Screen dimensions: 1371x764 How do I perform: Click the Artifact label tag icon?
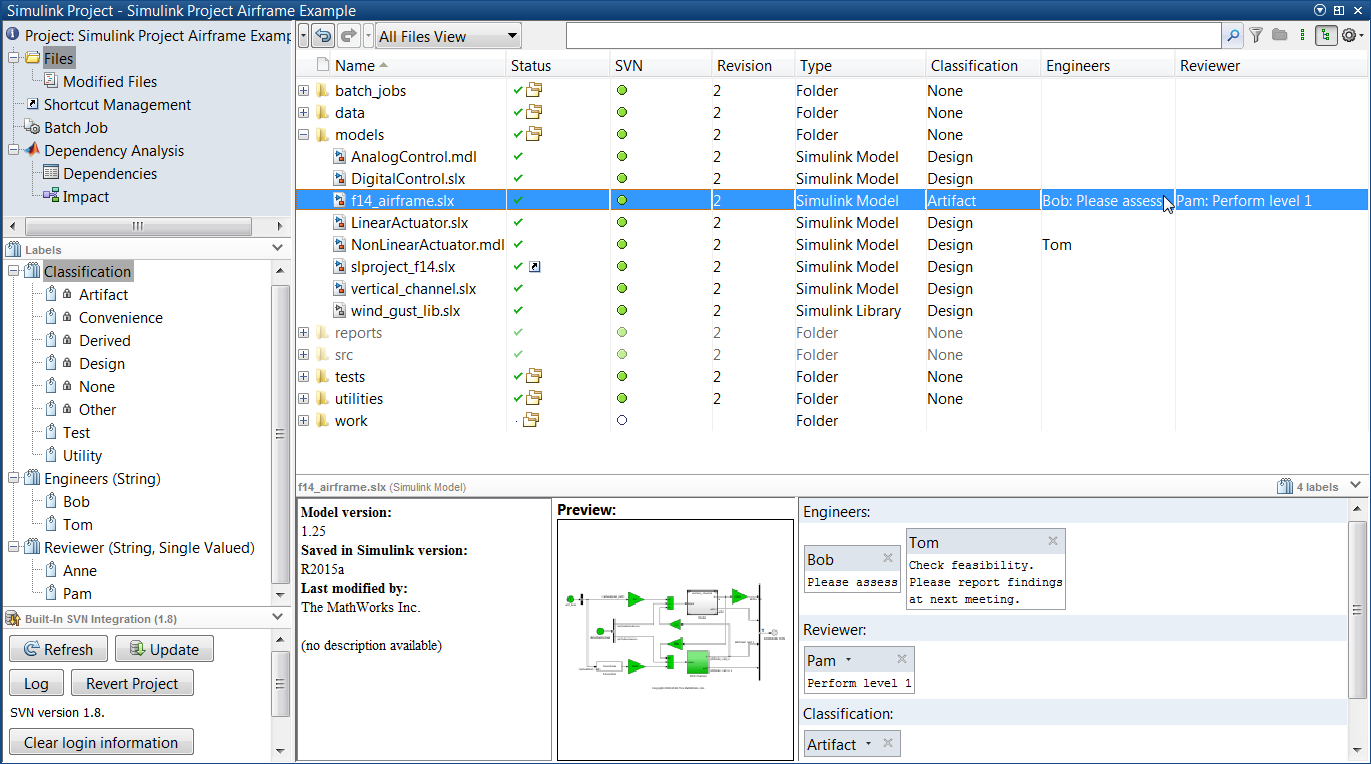pyautogui.click(x=51, y=294)
